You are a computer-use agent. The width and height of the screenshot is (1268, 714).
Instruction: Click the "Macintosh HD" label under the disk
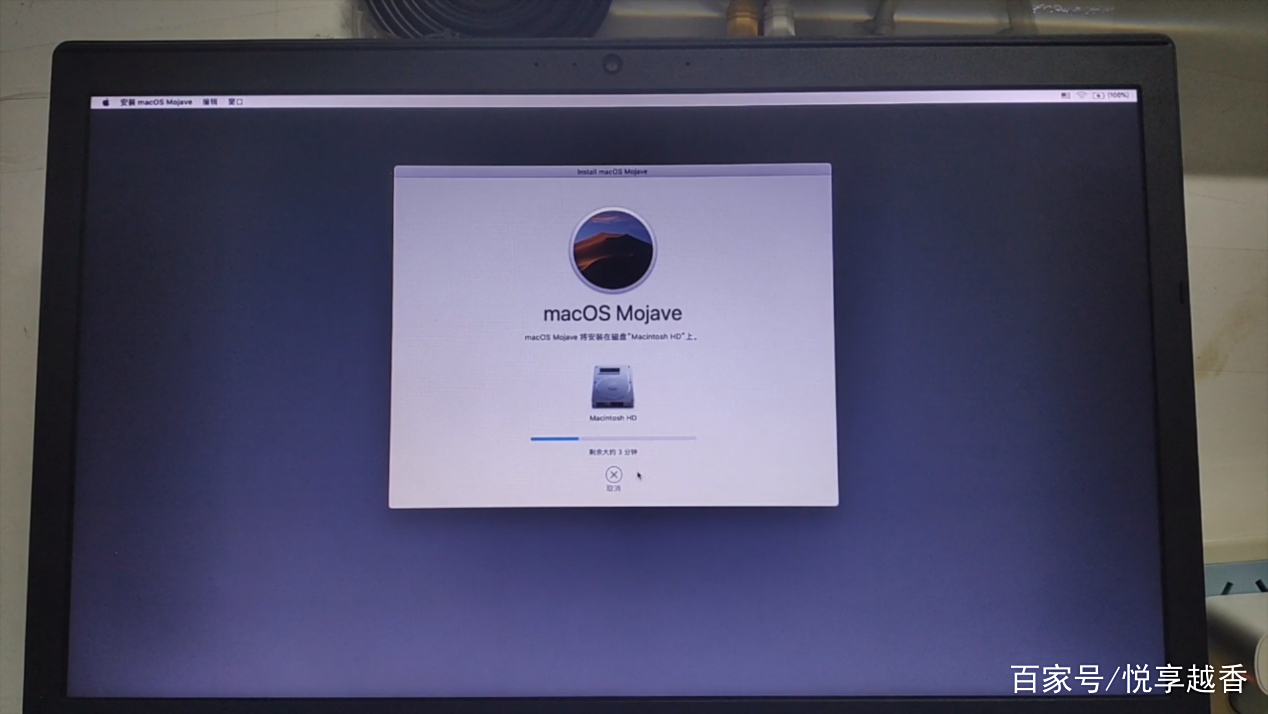point(613,418)
